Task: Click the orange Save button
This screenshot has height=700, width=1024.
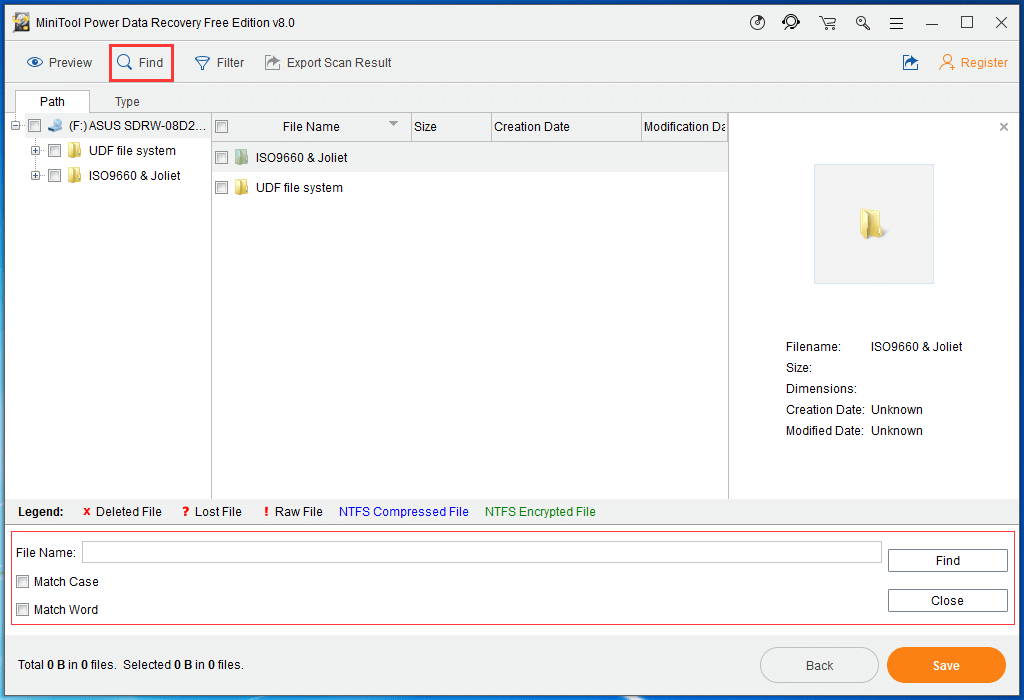Action: (945, 665)
